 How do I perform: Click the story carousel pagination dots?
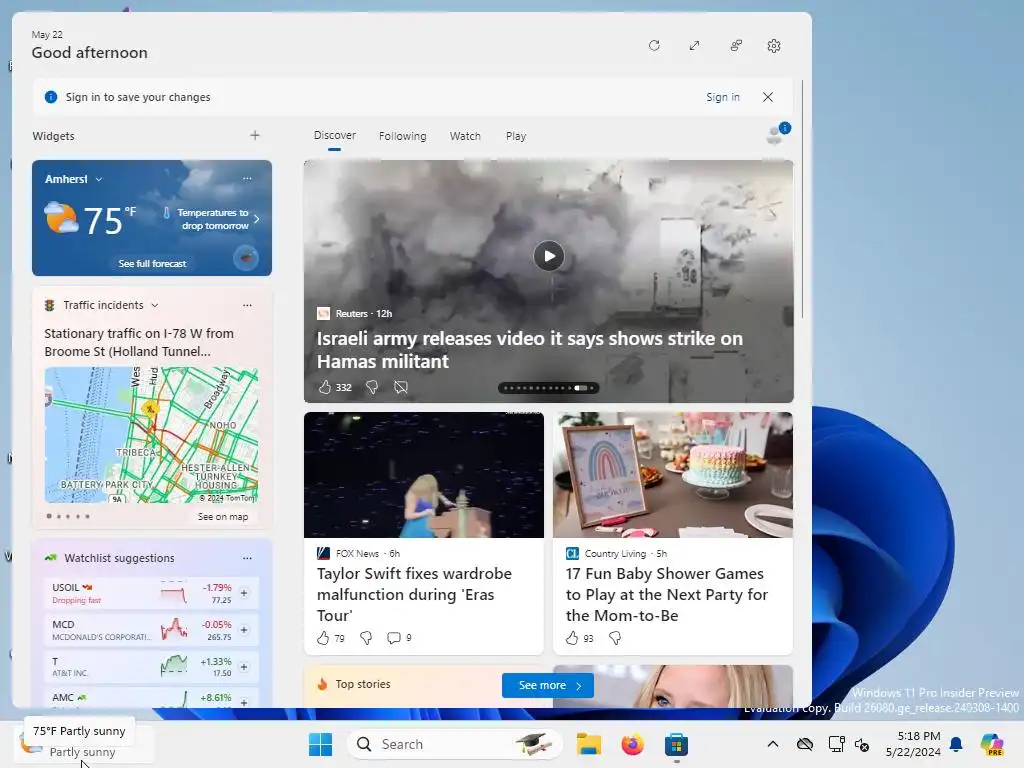(549, 388)
